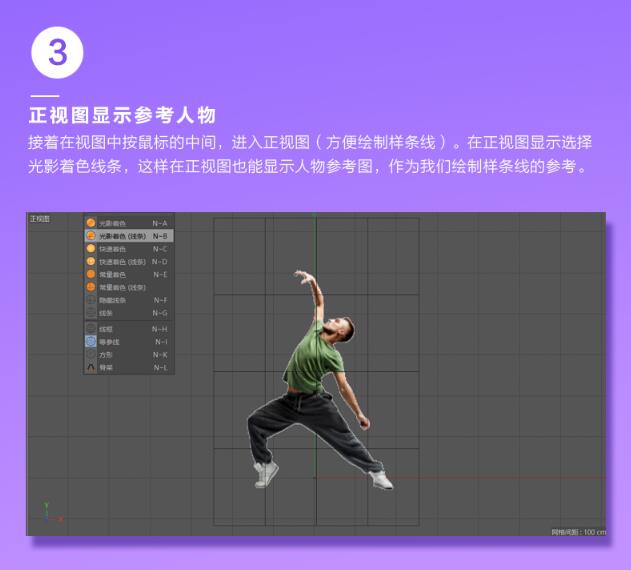Choose 常量着色 (线条) menu entry
631x570 pixels.
click(129, 287)
